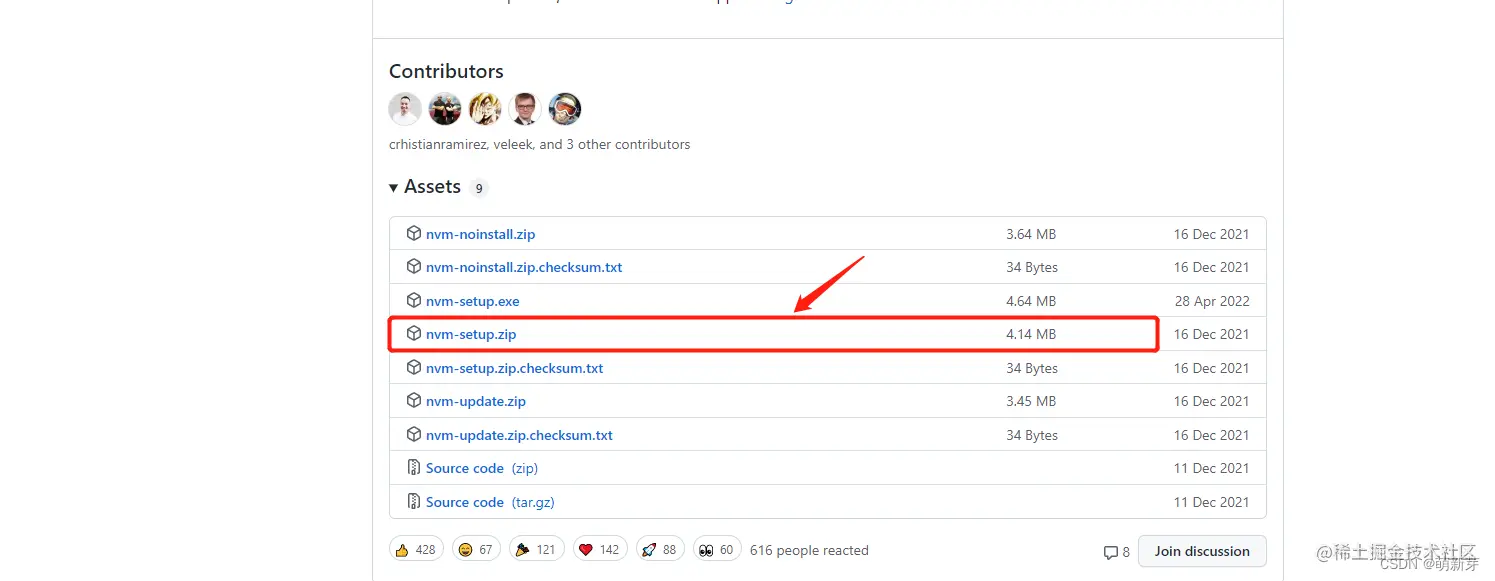Open the 8 comments icon
The height and width of the screenshot is (581, 1495).
point(1116,552)
